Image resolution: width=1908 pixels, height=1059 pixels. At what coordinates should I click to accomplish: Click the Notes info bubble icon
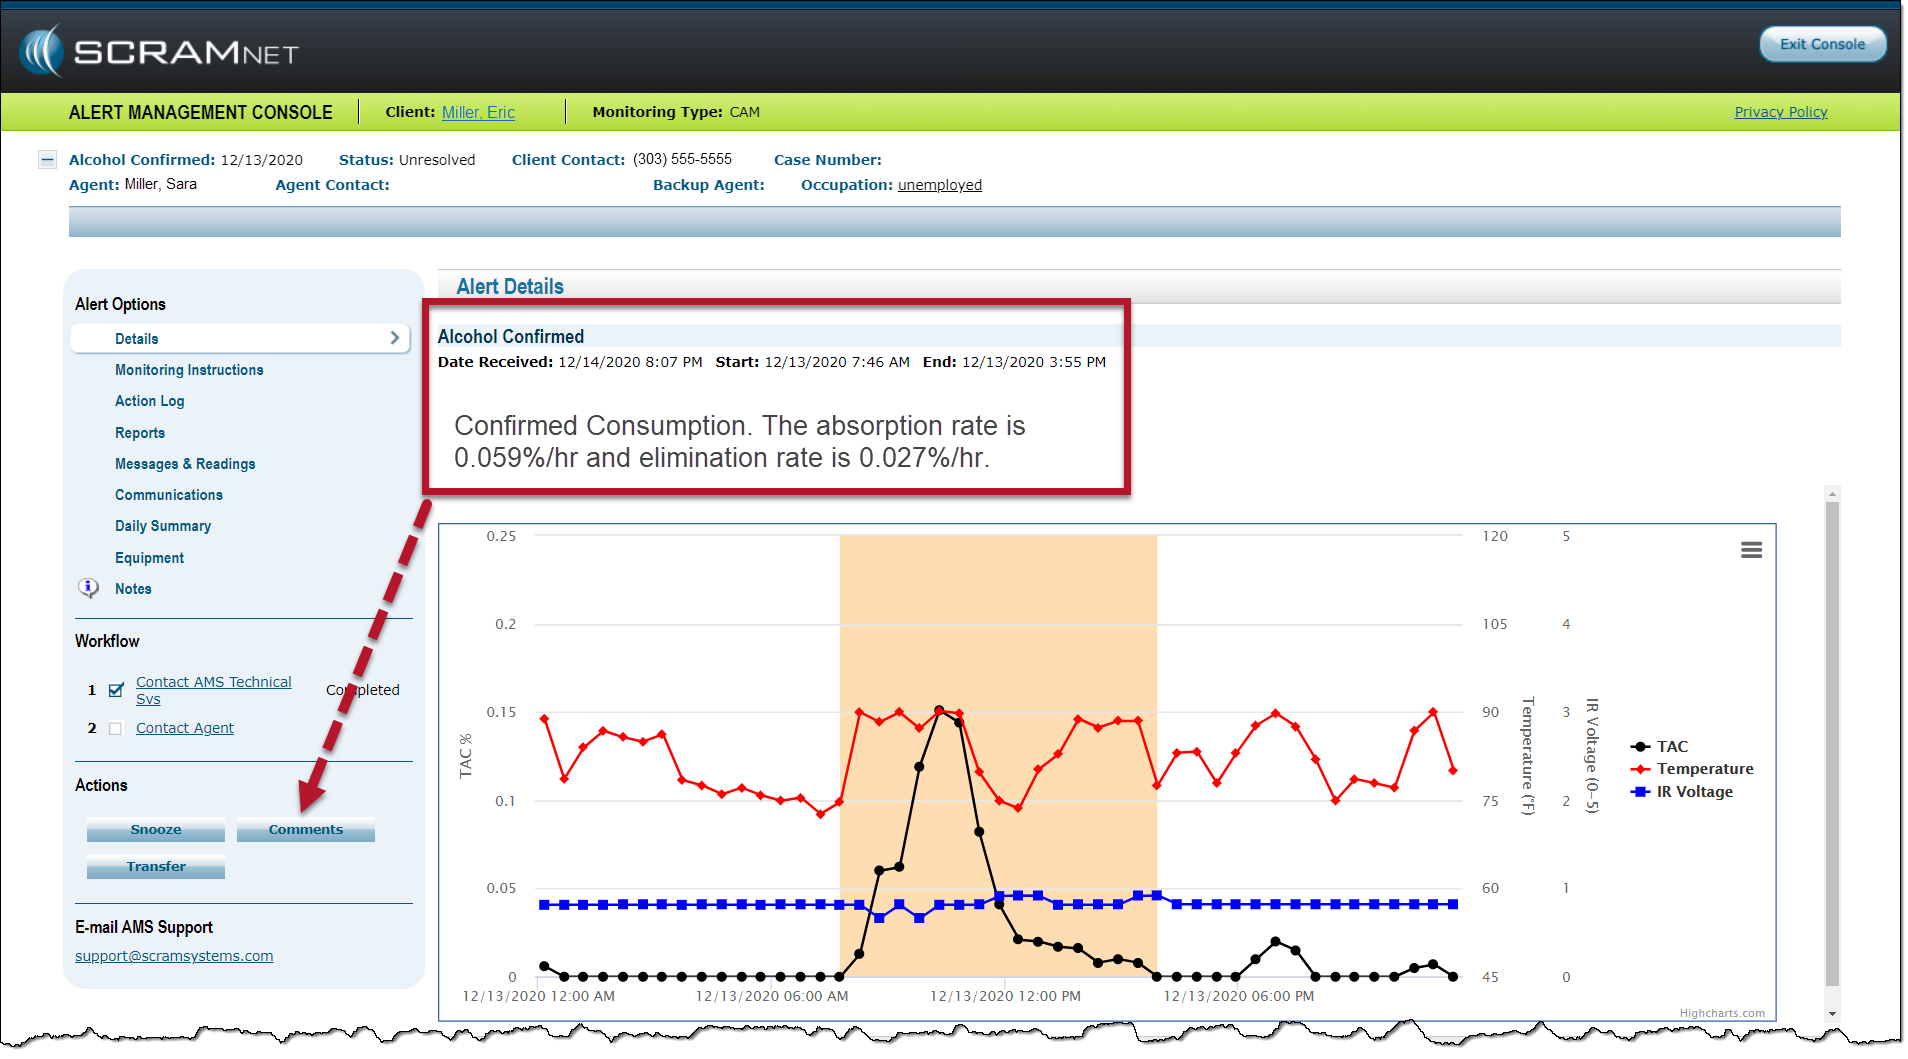click(x=88, y=588)
